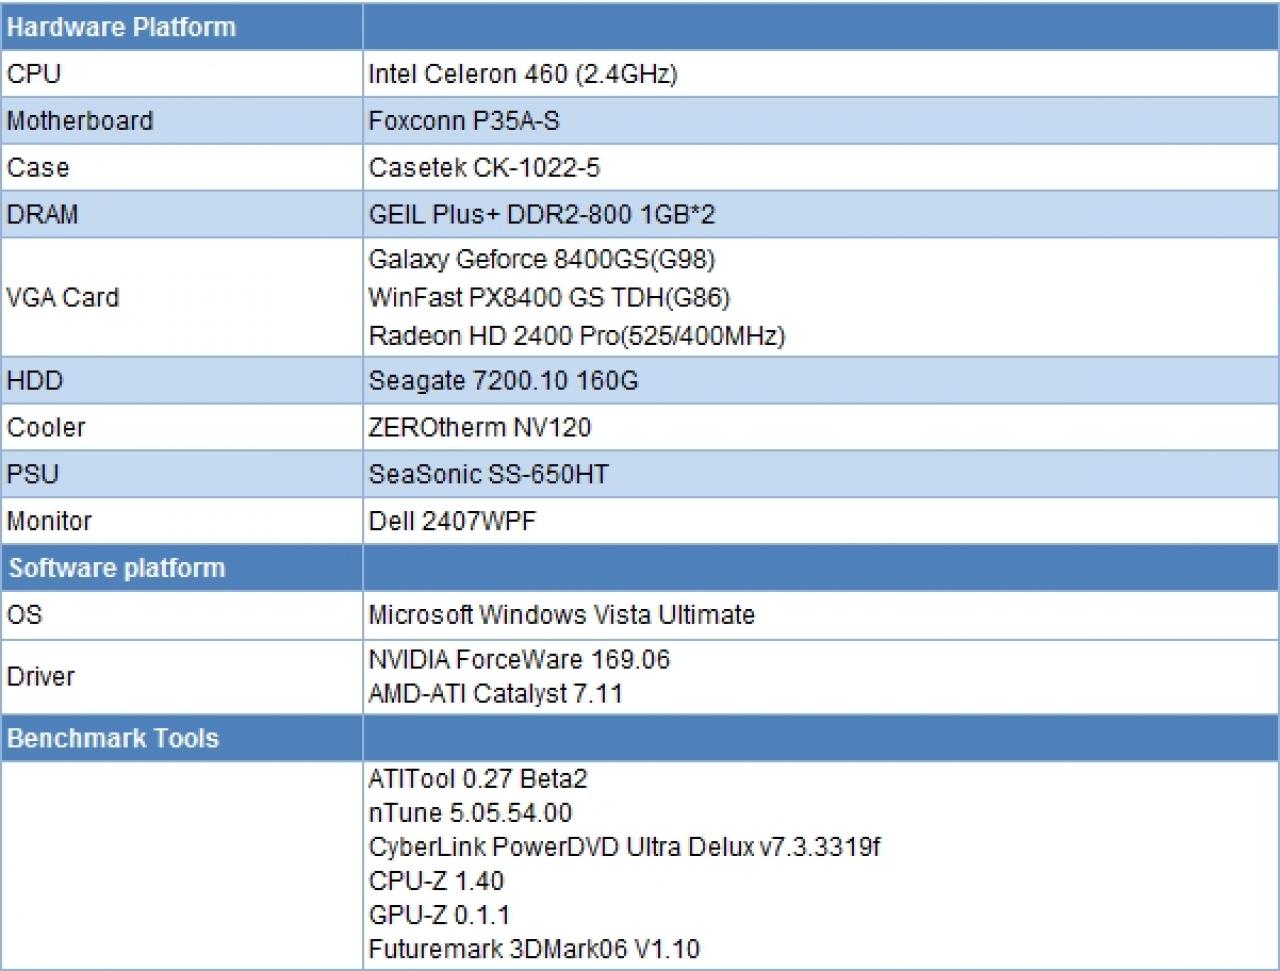Select 'AMD-ATI Catalyst 7.11' line
1280x971 pixels.
[496, 693]
